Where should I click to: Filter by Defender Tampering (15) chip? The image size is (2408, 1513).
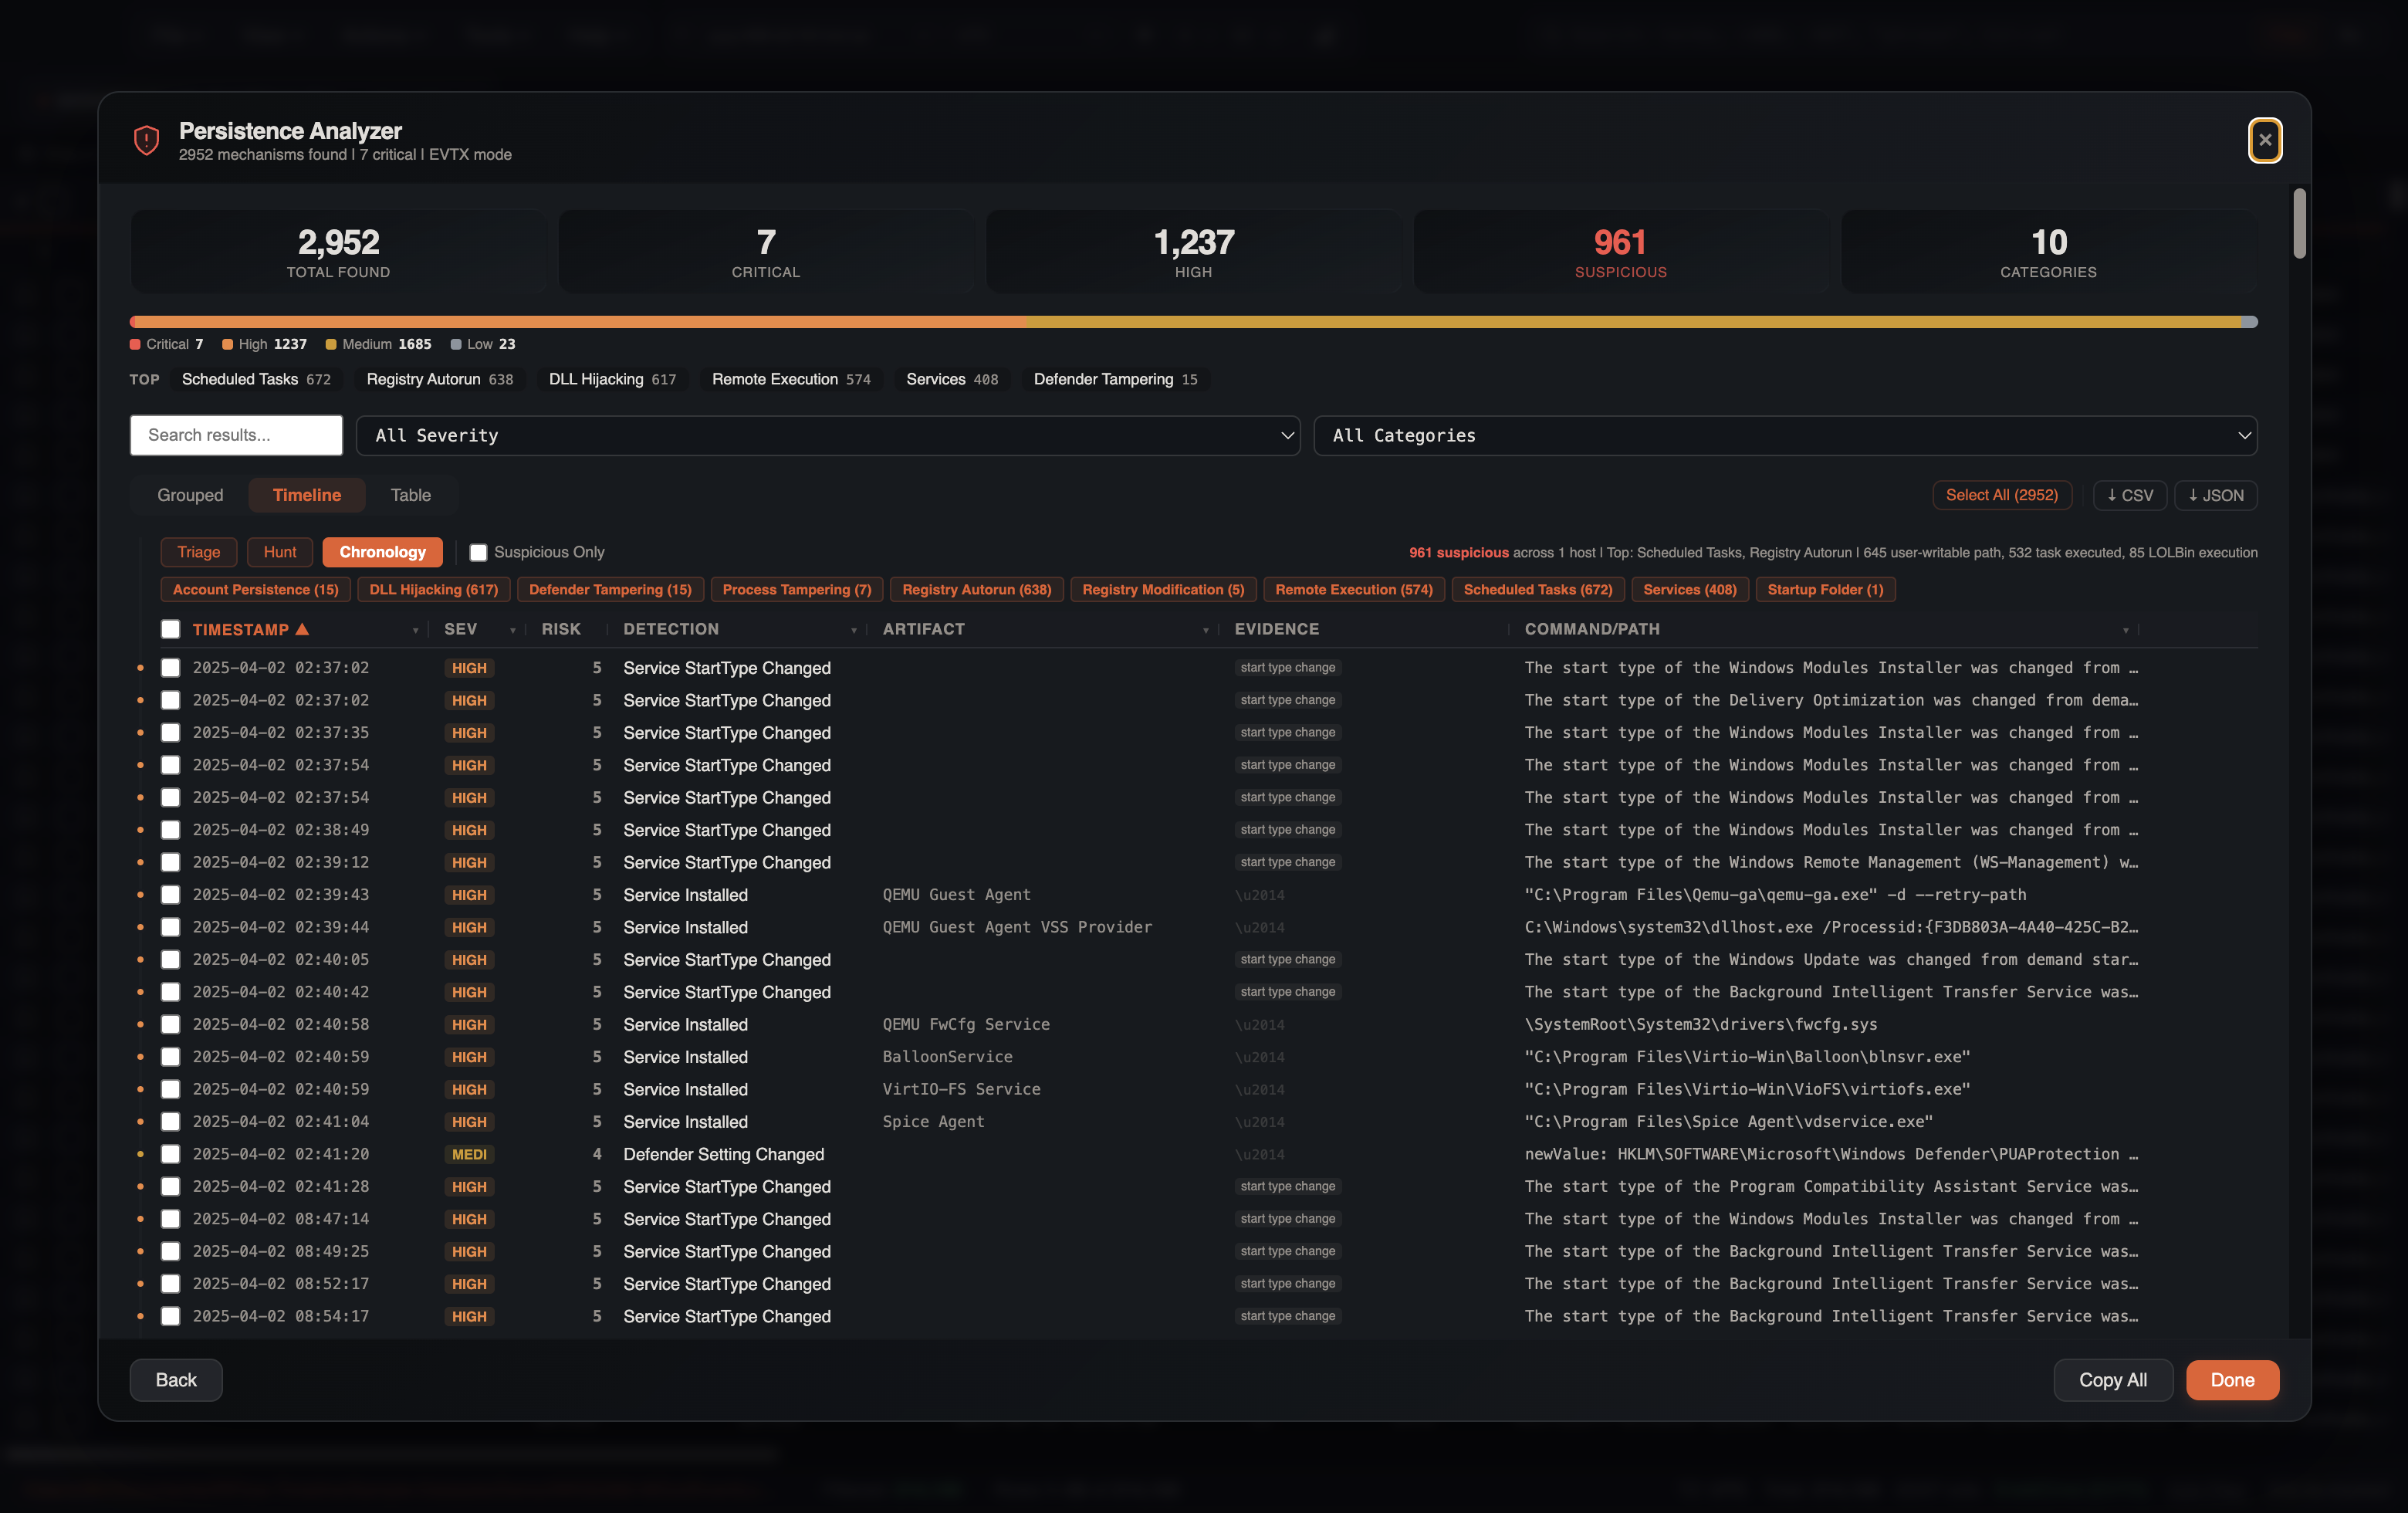[610, 590]
